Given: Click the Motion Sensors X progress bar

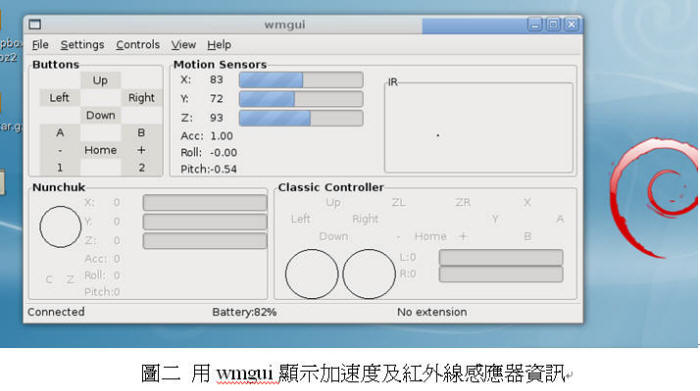Looking at the screenshot, I should [x=301, y=80].
